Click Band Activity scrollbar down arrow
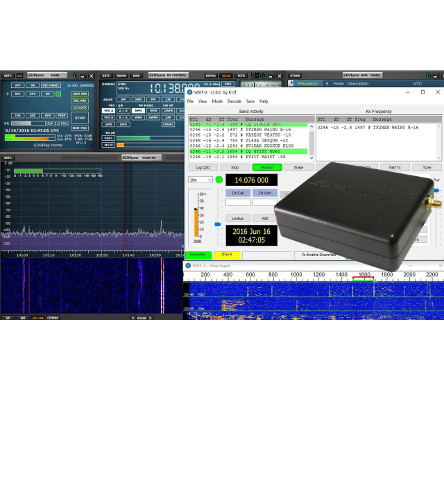The width and height of the screenshot is (444, 486). 312,158
